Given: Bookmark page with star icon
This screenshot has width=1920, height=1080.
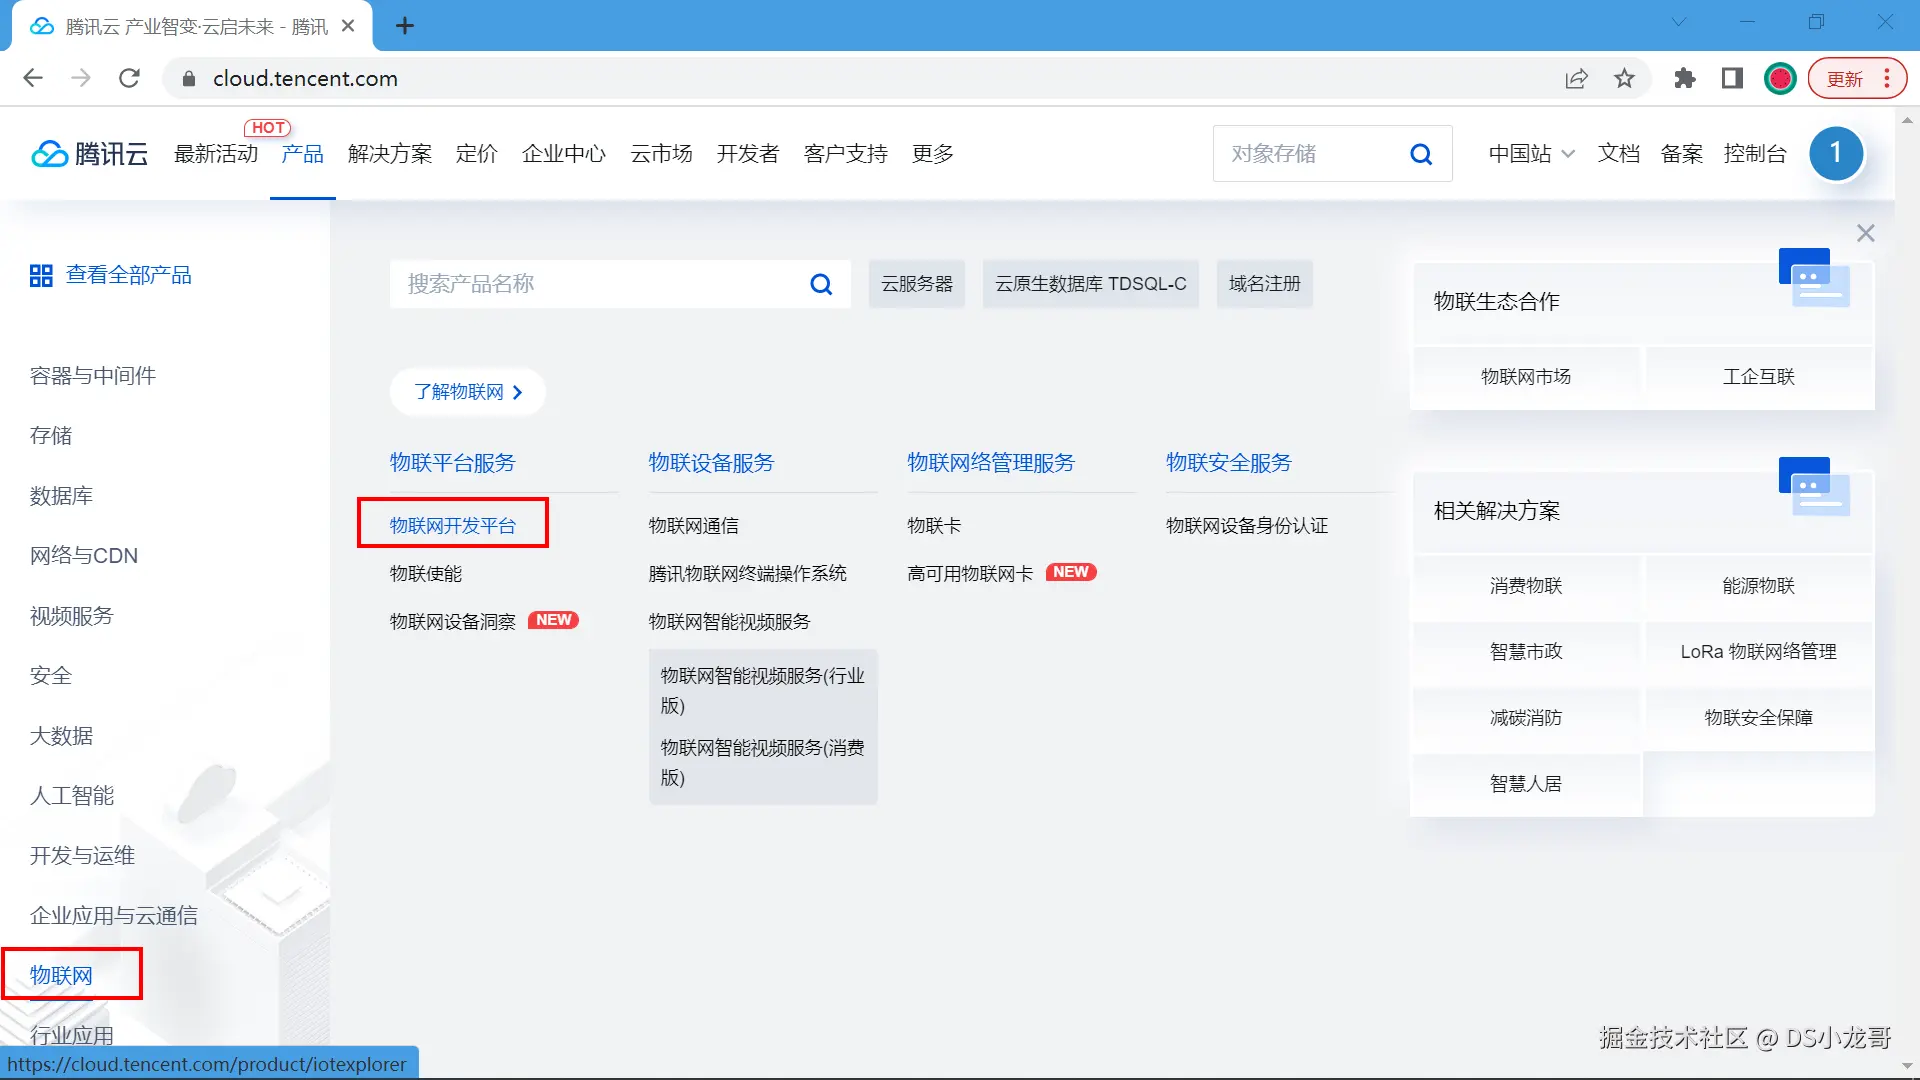Looking at the screenshot, I should click(x=1624, y=79).
